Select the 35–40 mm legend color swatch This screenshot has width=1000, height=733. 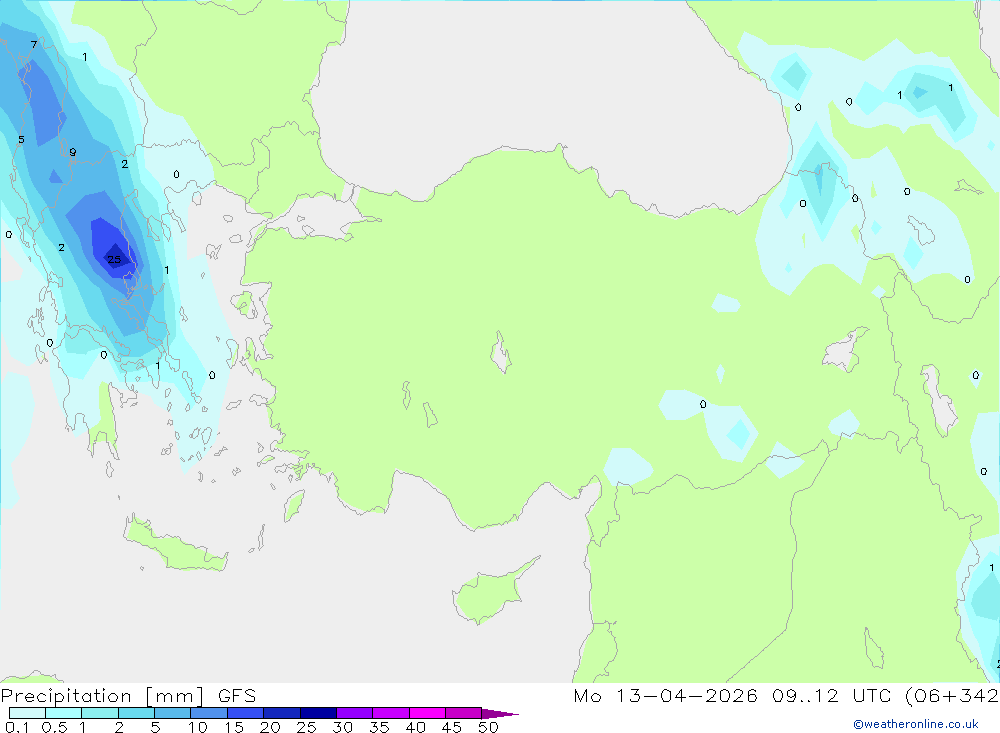[x=390, y=713]
